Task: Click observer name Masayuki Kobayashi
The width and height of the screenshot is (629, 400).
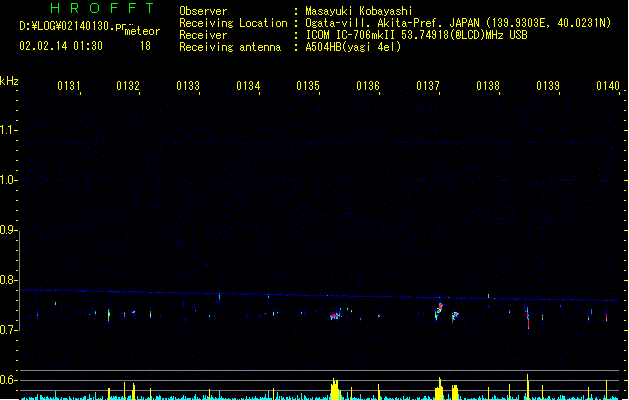Action: tap(359, 11)
